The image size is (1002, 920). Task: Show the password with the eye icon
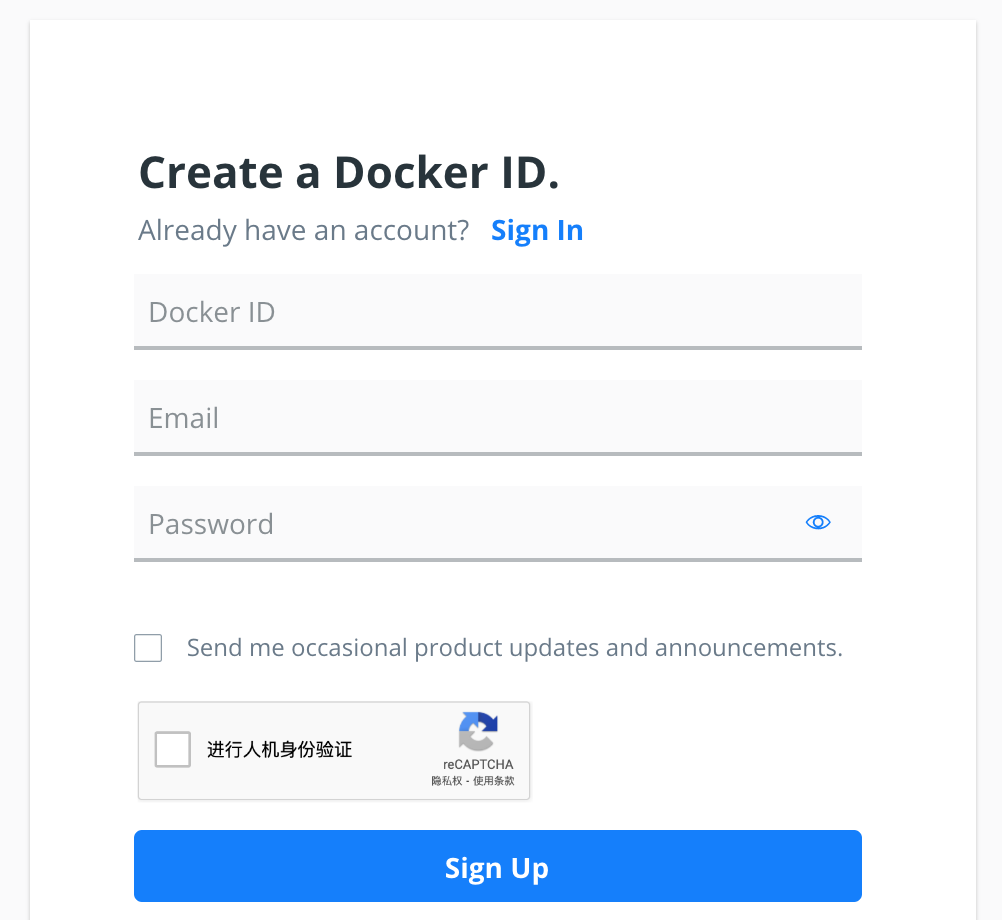(x=818, y=522)
